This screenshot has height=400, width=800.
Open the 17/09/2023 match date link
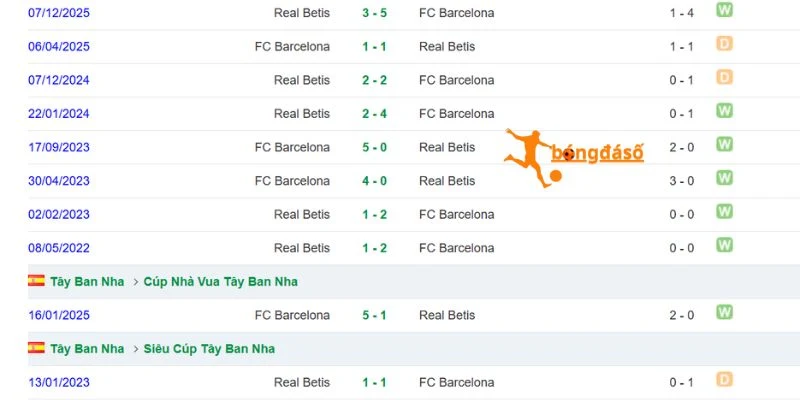click(59, 147)
